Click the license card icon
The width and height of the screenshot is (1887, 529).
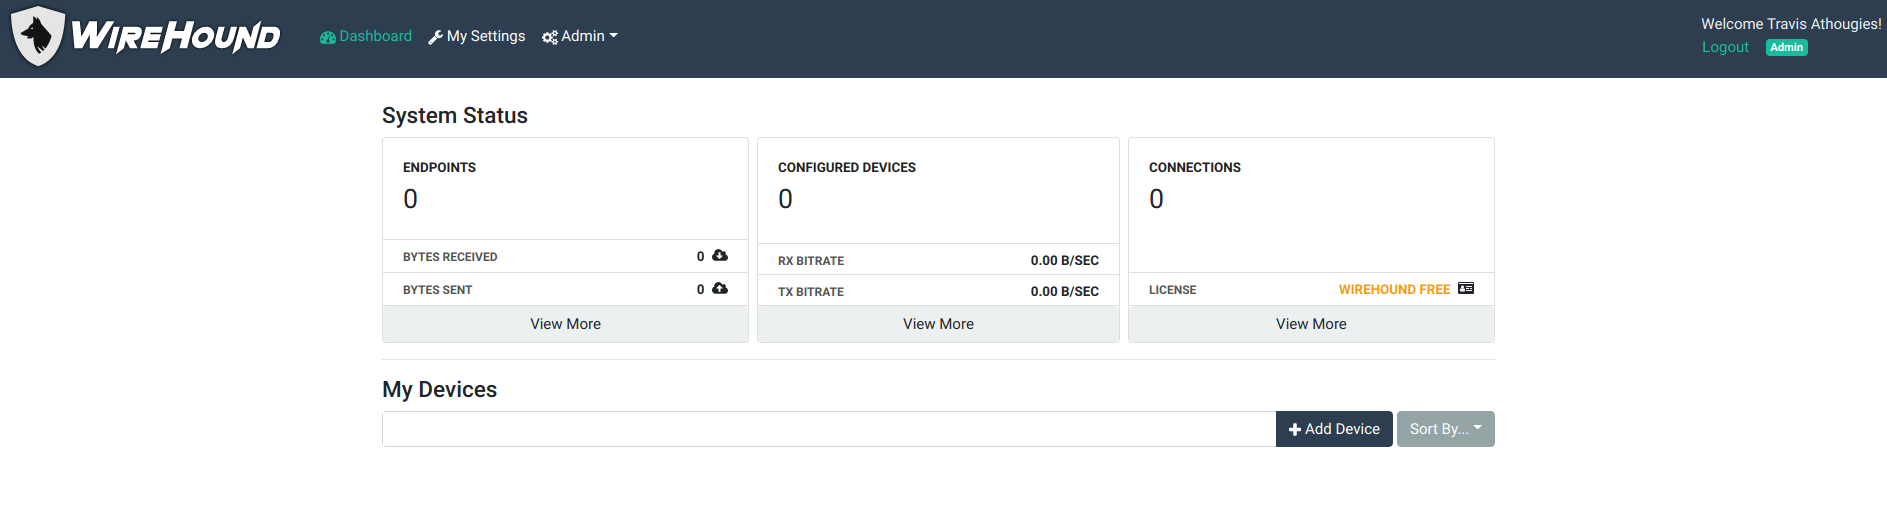pos(1466,289)
